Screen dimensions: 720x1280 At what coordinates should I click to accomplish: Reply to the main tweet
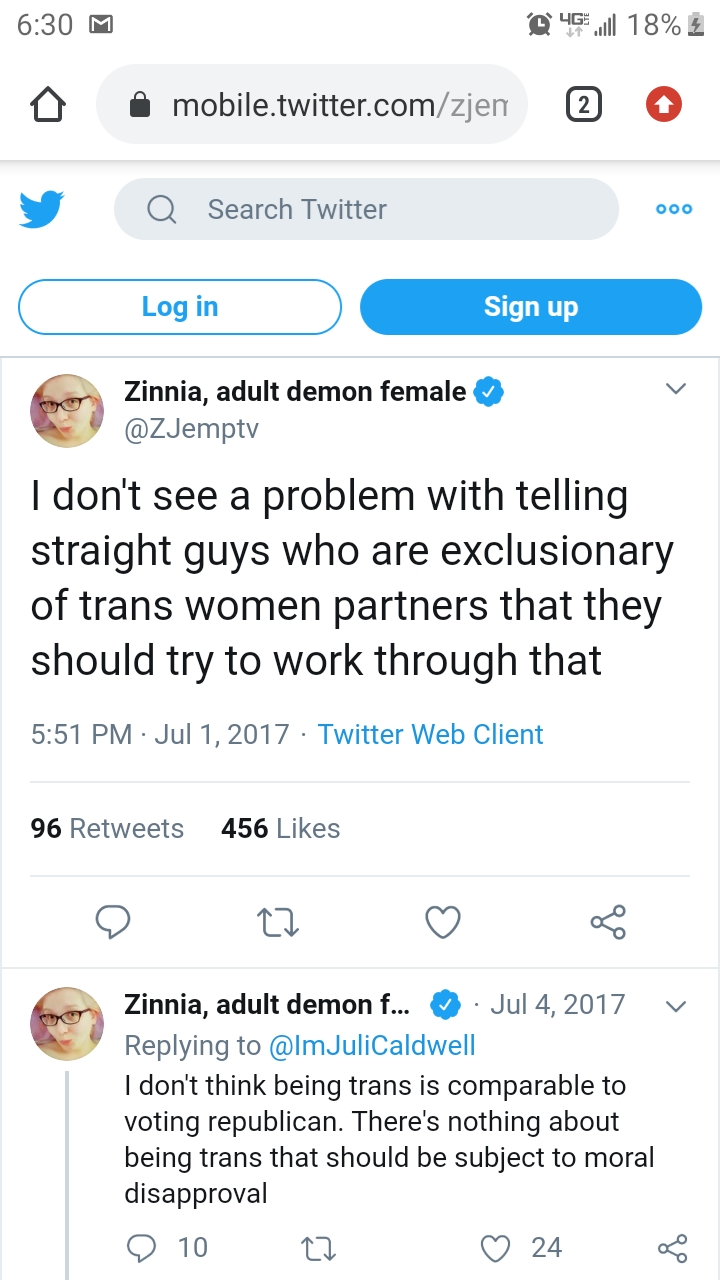tap(112, 922)
